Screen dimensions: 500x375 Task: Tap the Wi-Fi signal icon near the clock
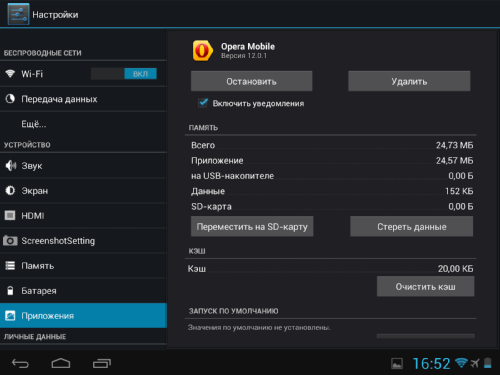coord(461,363)
